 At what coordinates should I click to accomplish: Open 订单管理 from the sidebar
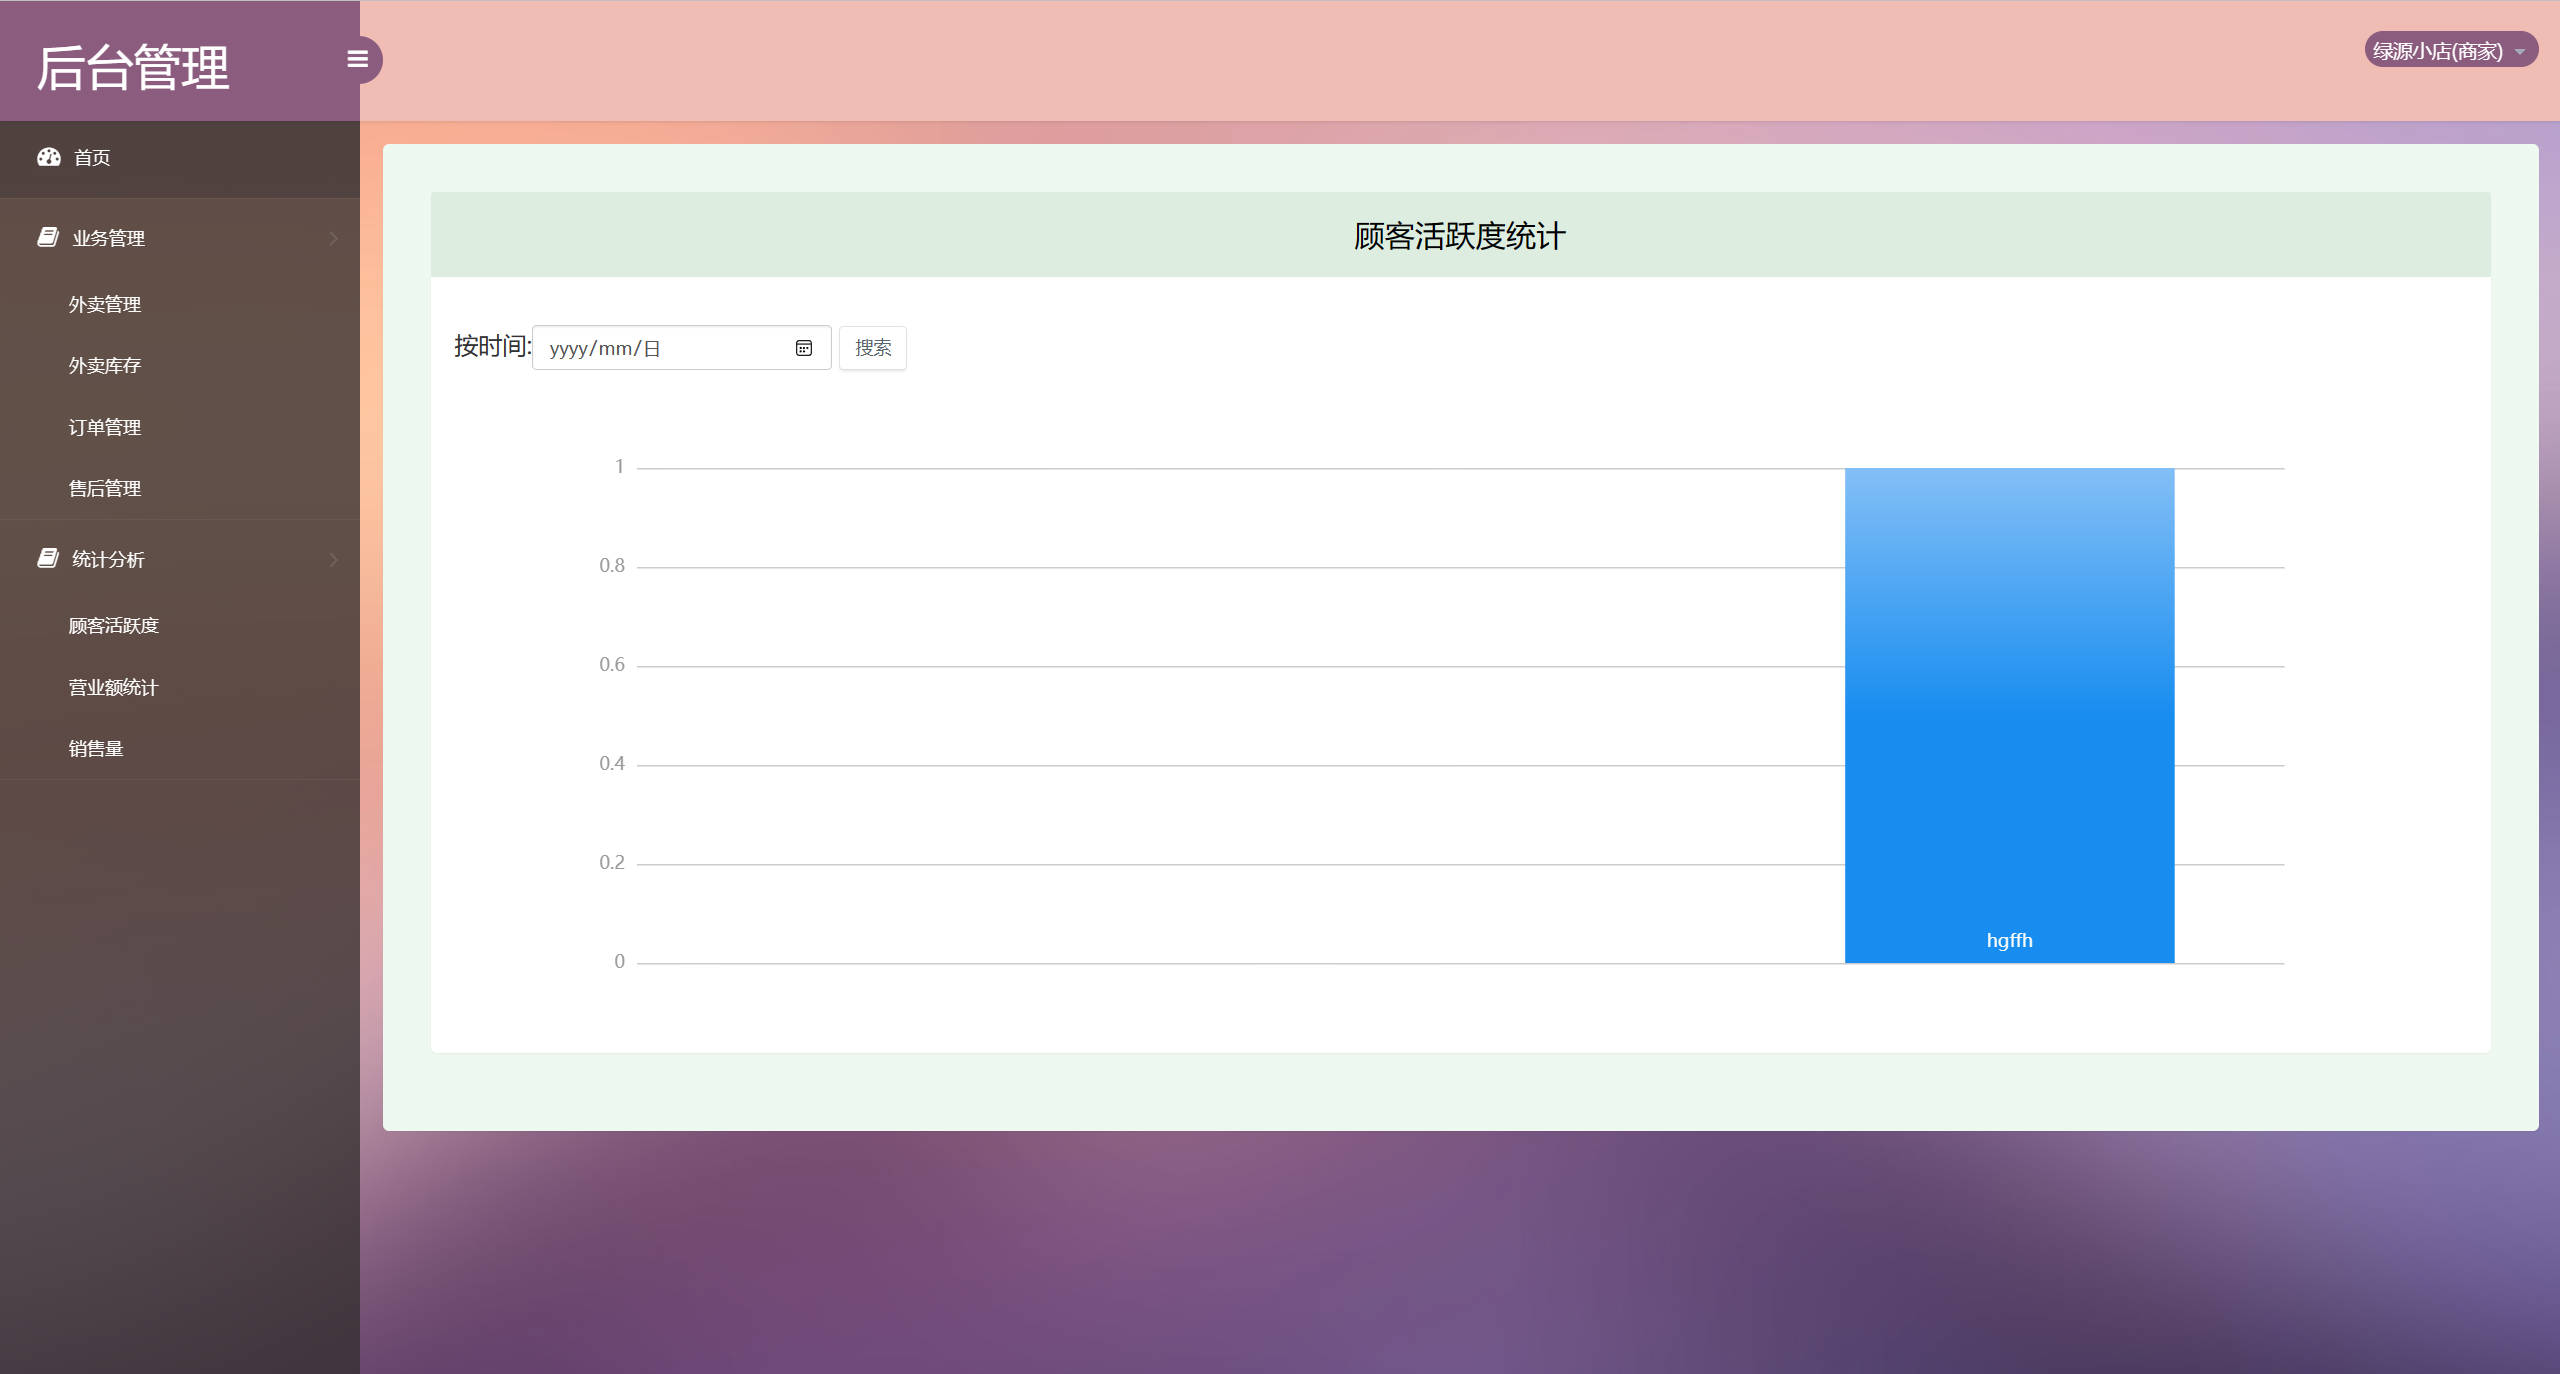click(x=104, y=426)
